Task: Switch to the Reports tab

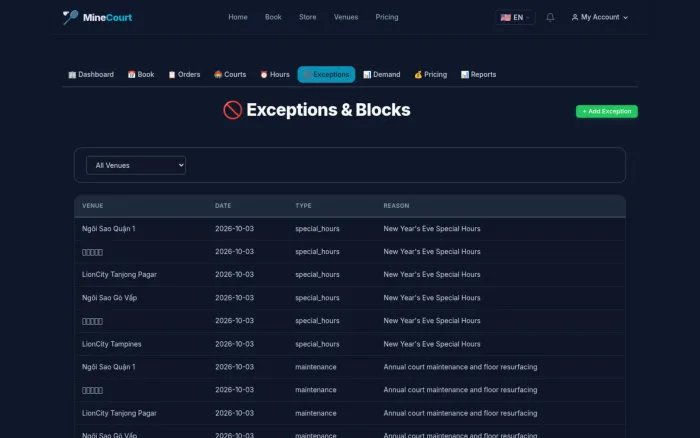Action: pos(479,75)
